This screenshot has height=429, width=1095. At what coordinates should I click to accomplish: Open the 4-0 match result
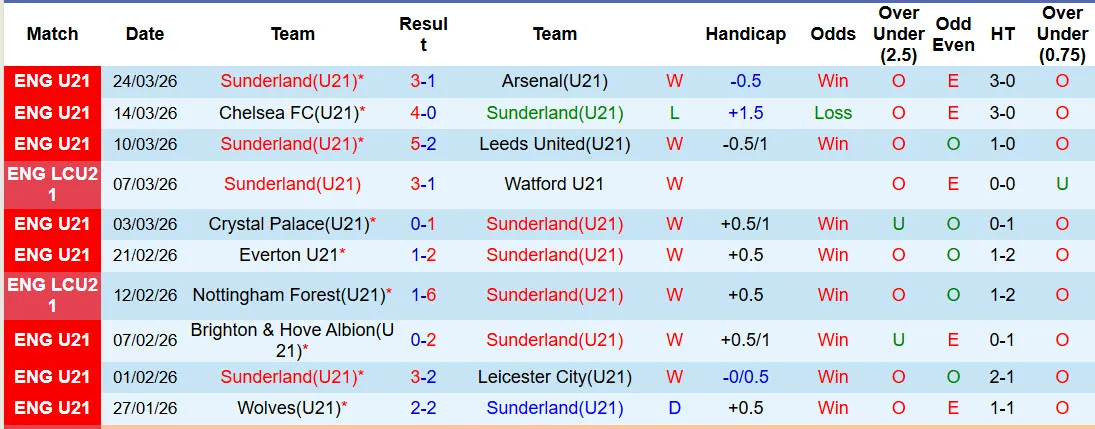423,113
